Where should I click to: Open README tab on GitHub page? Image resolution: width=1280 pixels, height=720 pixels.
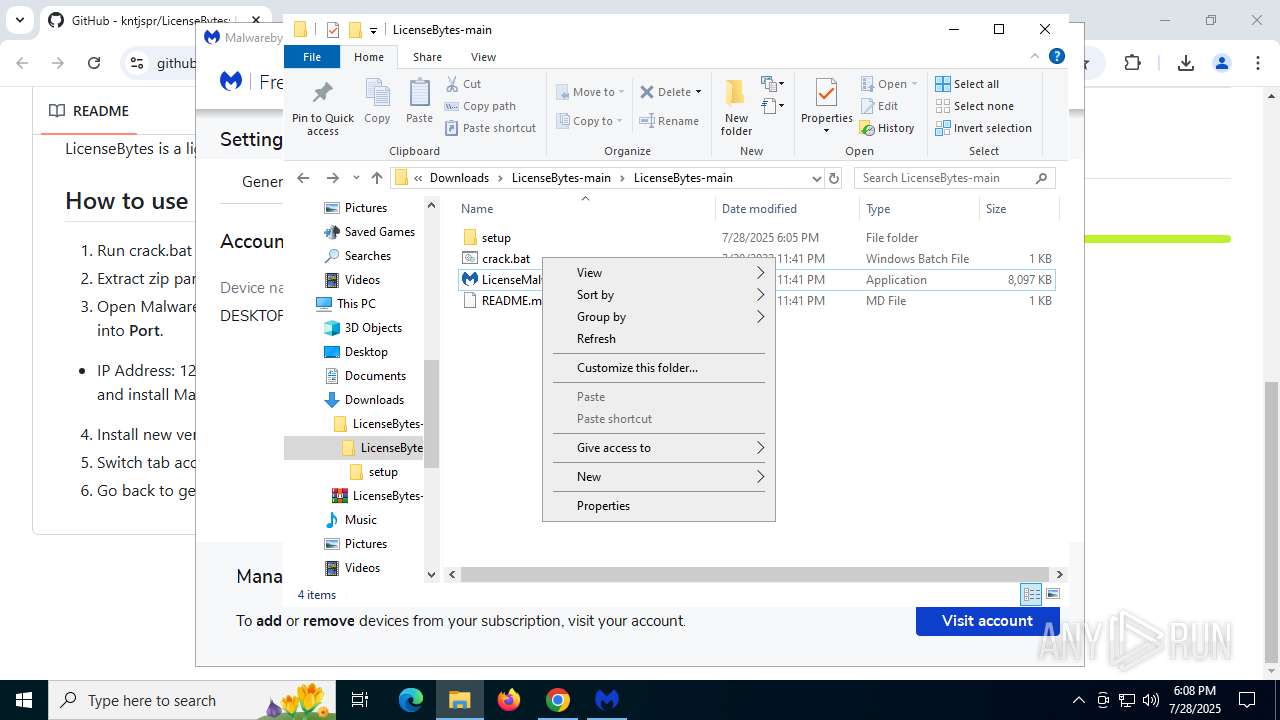pyautogui.click(x=89, y=111)
